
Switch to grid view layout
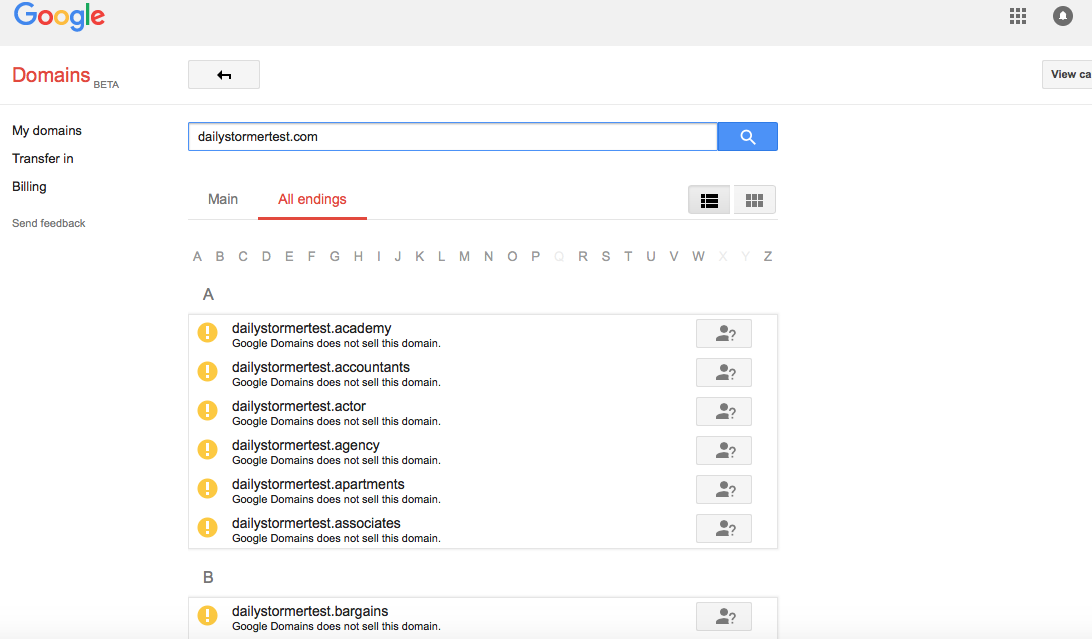coord(754,200)
